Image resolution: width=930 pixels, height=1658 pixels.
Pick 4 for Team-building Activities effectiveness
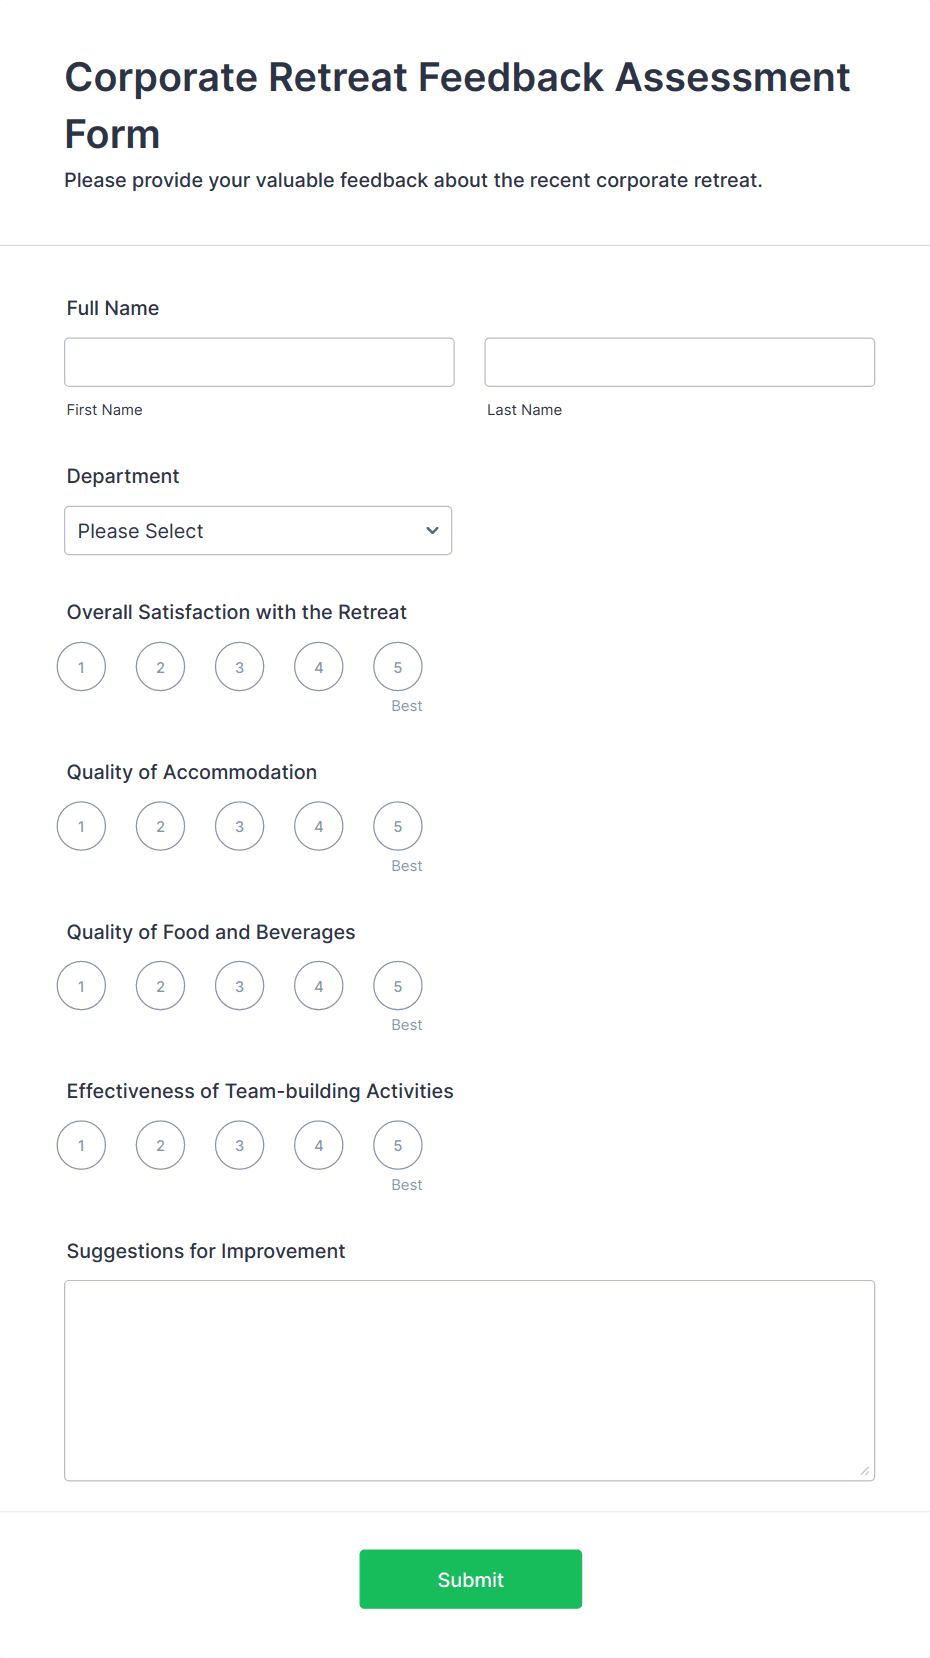318,1146
